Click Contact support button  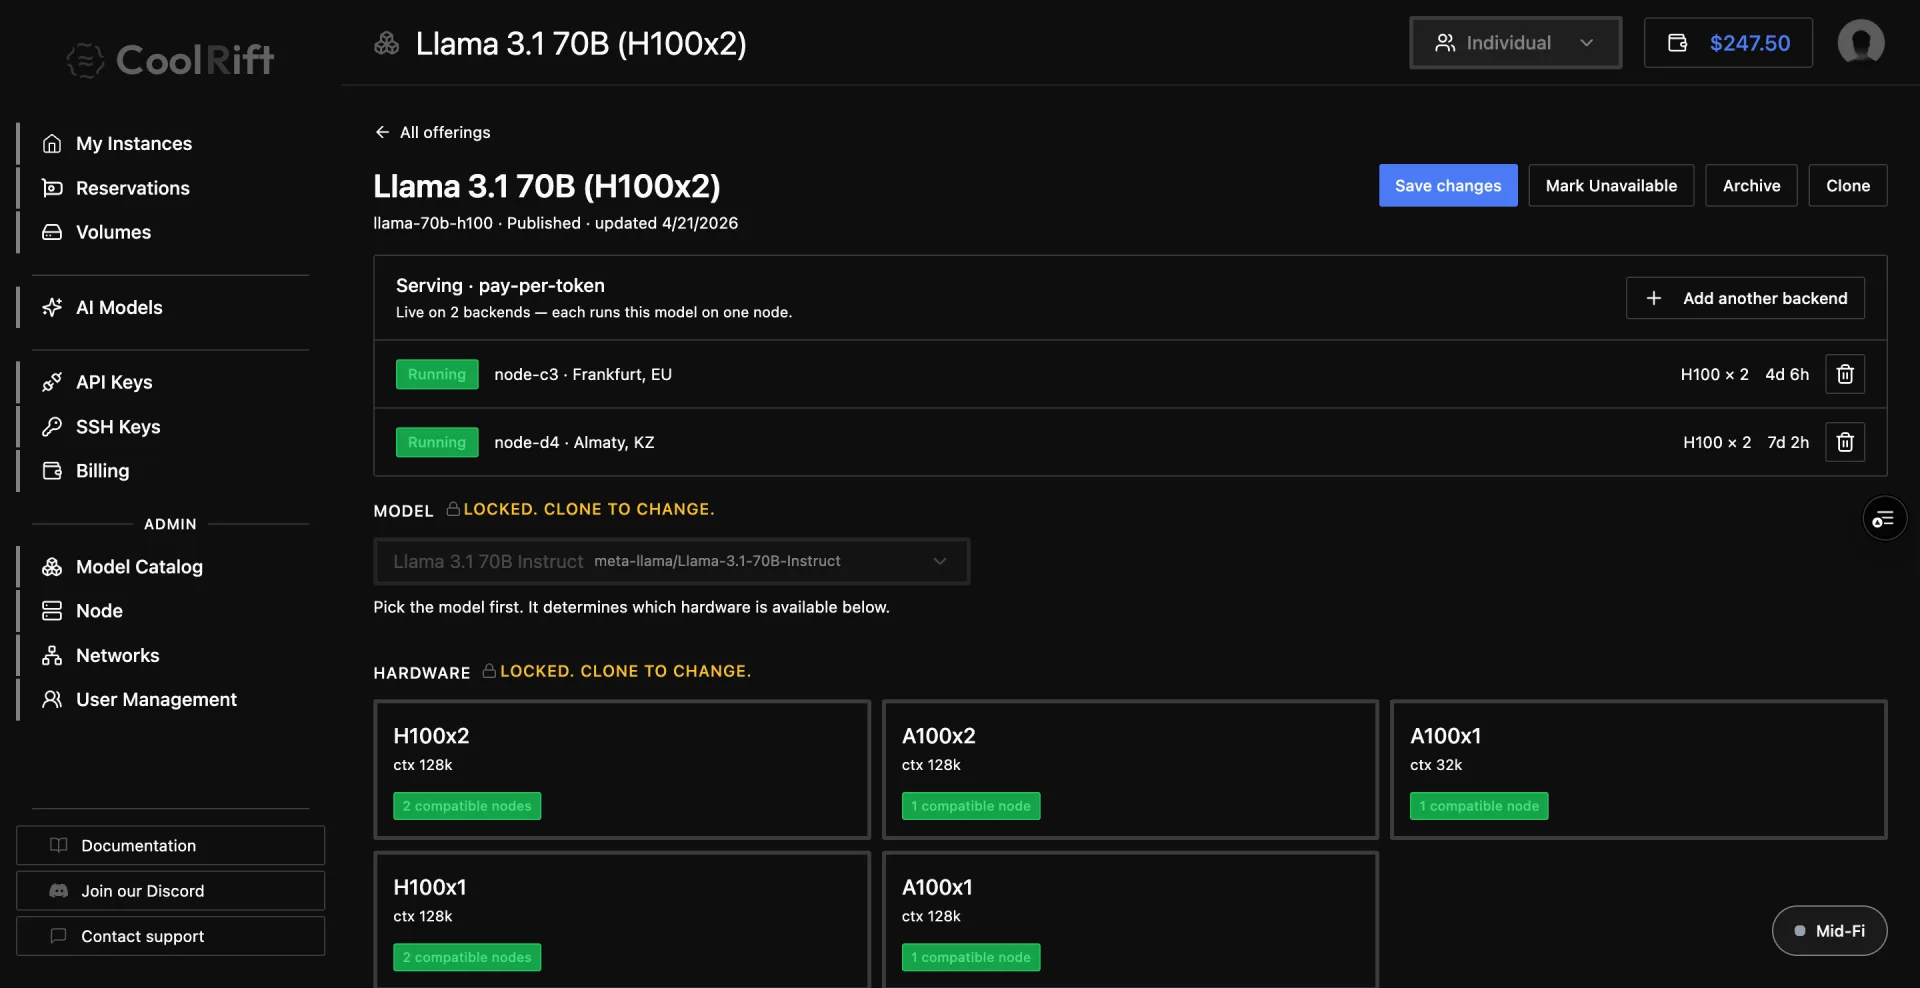pyautogui.click(x=170, y=936)
